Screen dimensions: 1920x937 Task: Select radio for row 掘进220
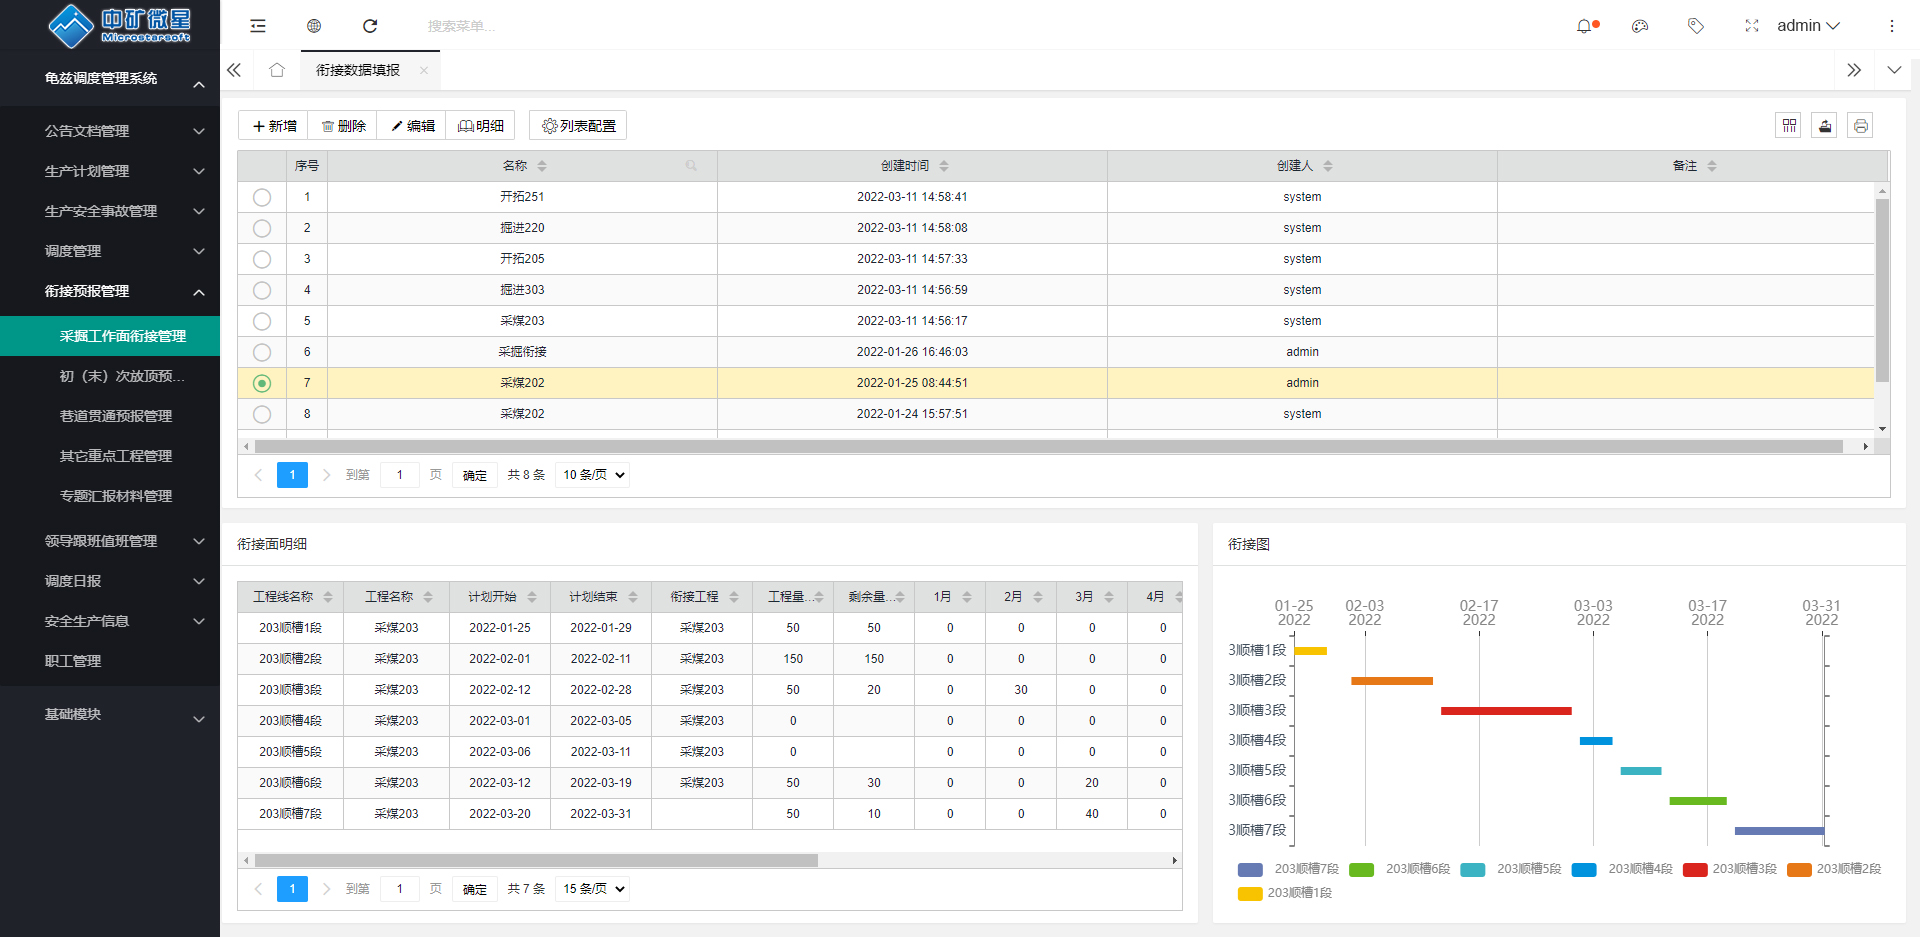[x=262, y=228]
